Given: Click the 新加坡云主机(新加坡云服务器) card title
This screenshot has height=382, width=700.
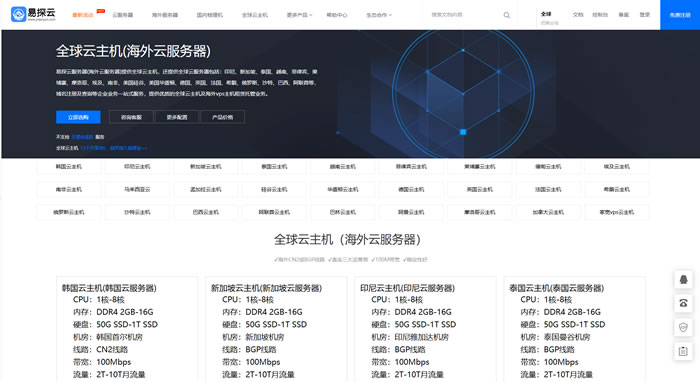Looking at the screenshot, I should pyautogui.click(x=267, y=288).
